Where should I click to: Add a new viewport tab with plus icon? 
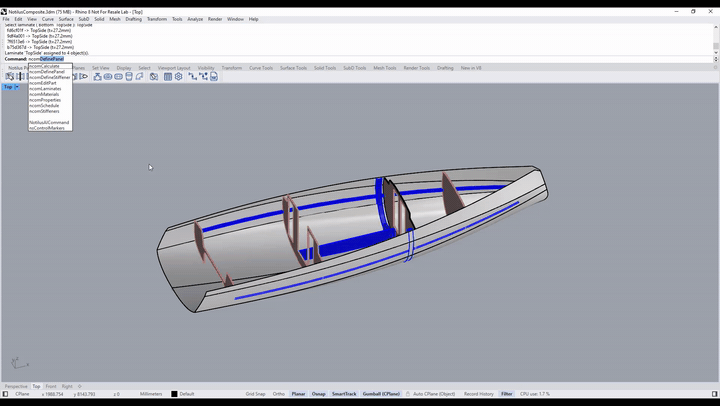pos(79,386)
